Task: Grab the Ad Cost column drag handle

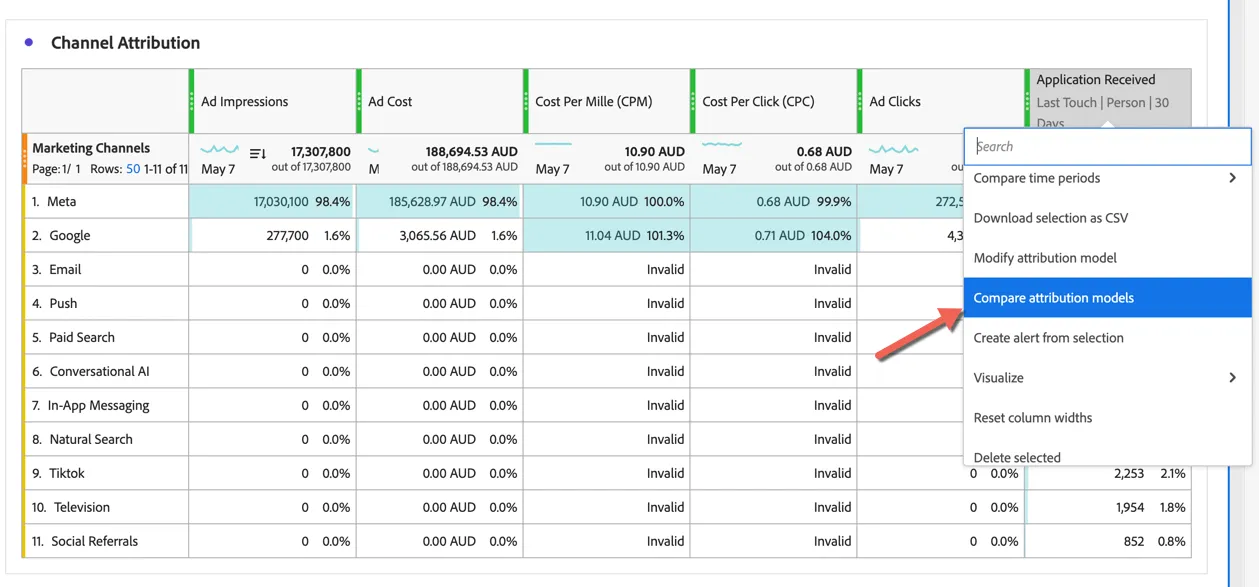Action: 359,101
